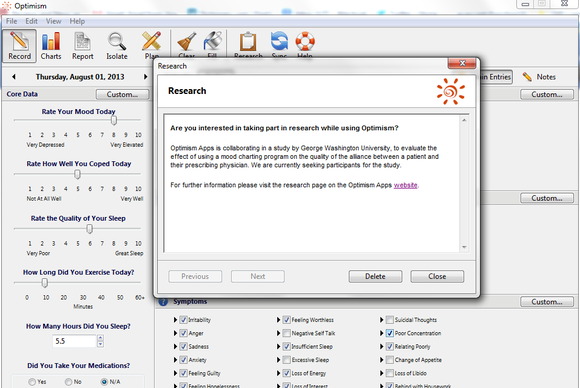Screen dimensions: 580x388
Task: Check Suicidal Thoughts checkbox
Action: [x=390, y=320]
